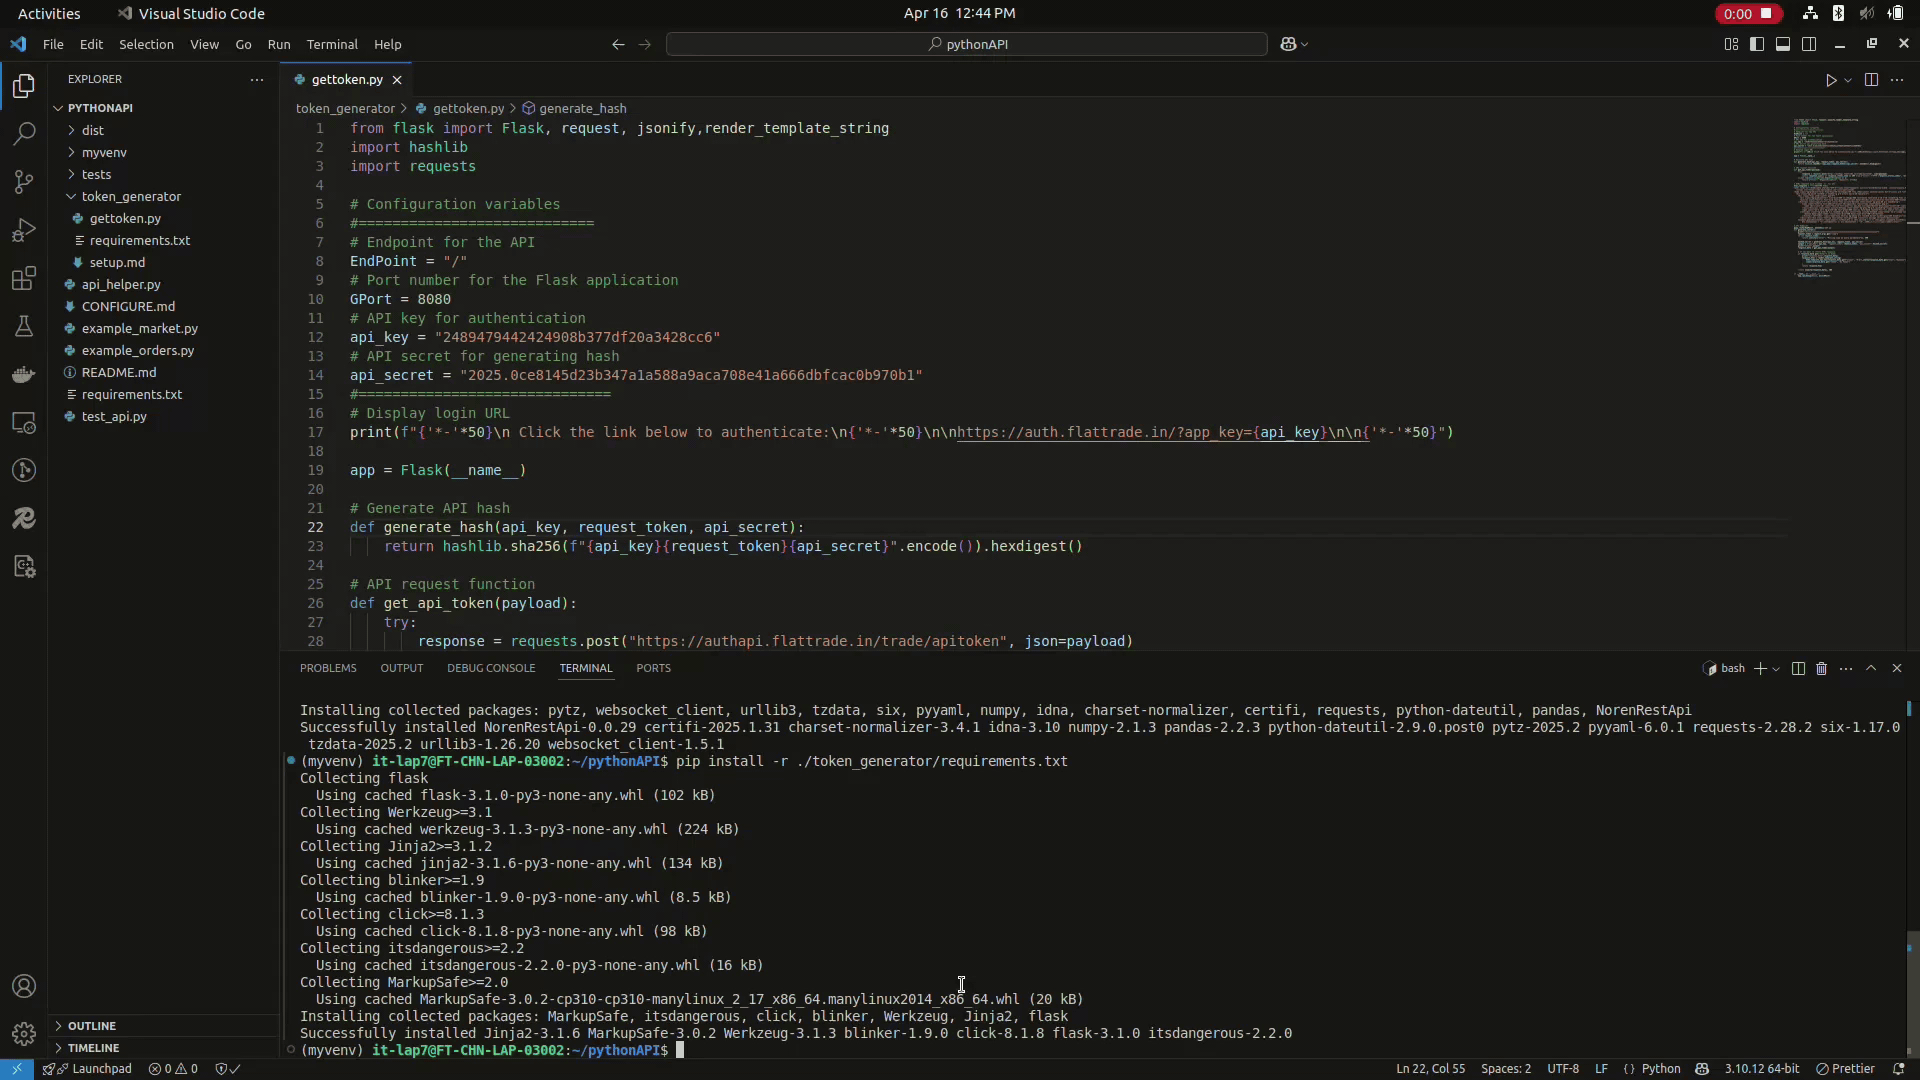This screenshot has width=1920, height=1080.
Task: Open Customize Layout icon
Action: tap(1731, 44)
